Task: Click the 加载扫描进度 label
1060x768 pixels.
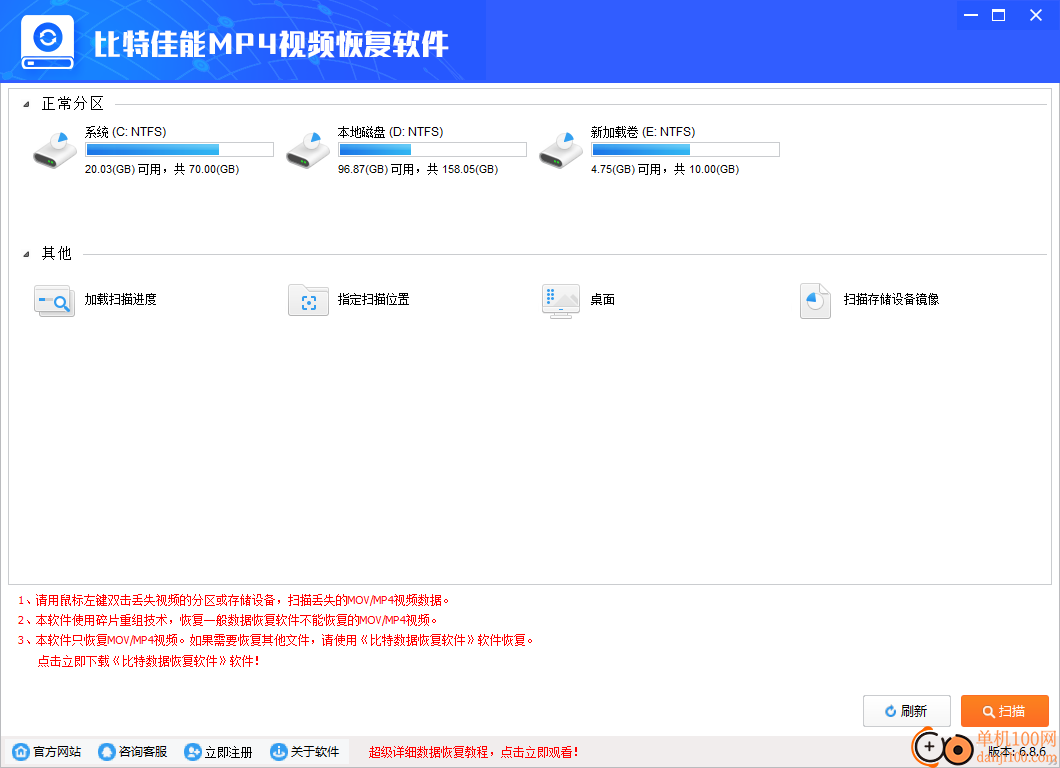Action: (120, 299)
